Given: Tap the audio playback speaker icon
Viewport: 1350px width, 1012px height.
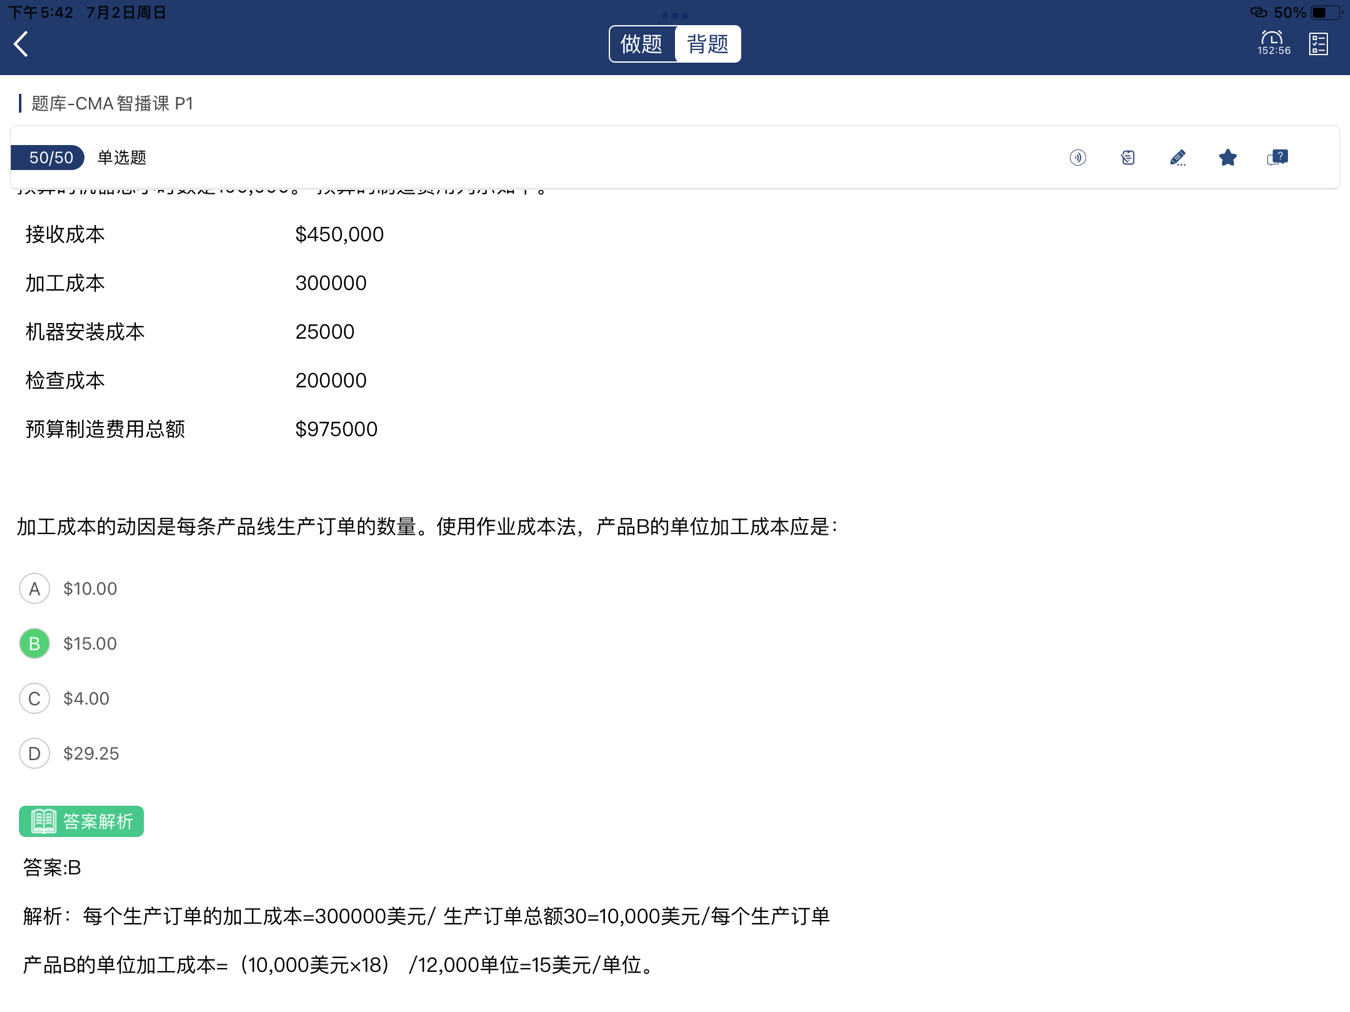Looking at the screenshot, I should click(x=1078, y=158).
